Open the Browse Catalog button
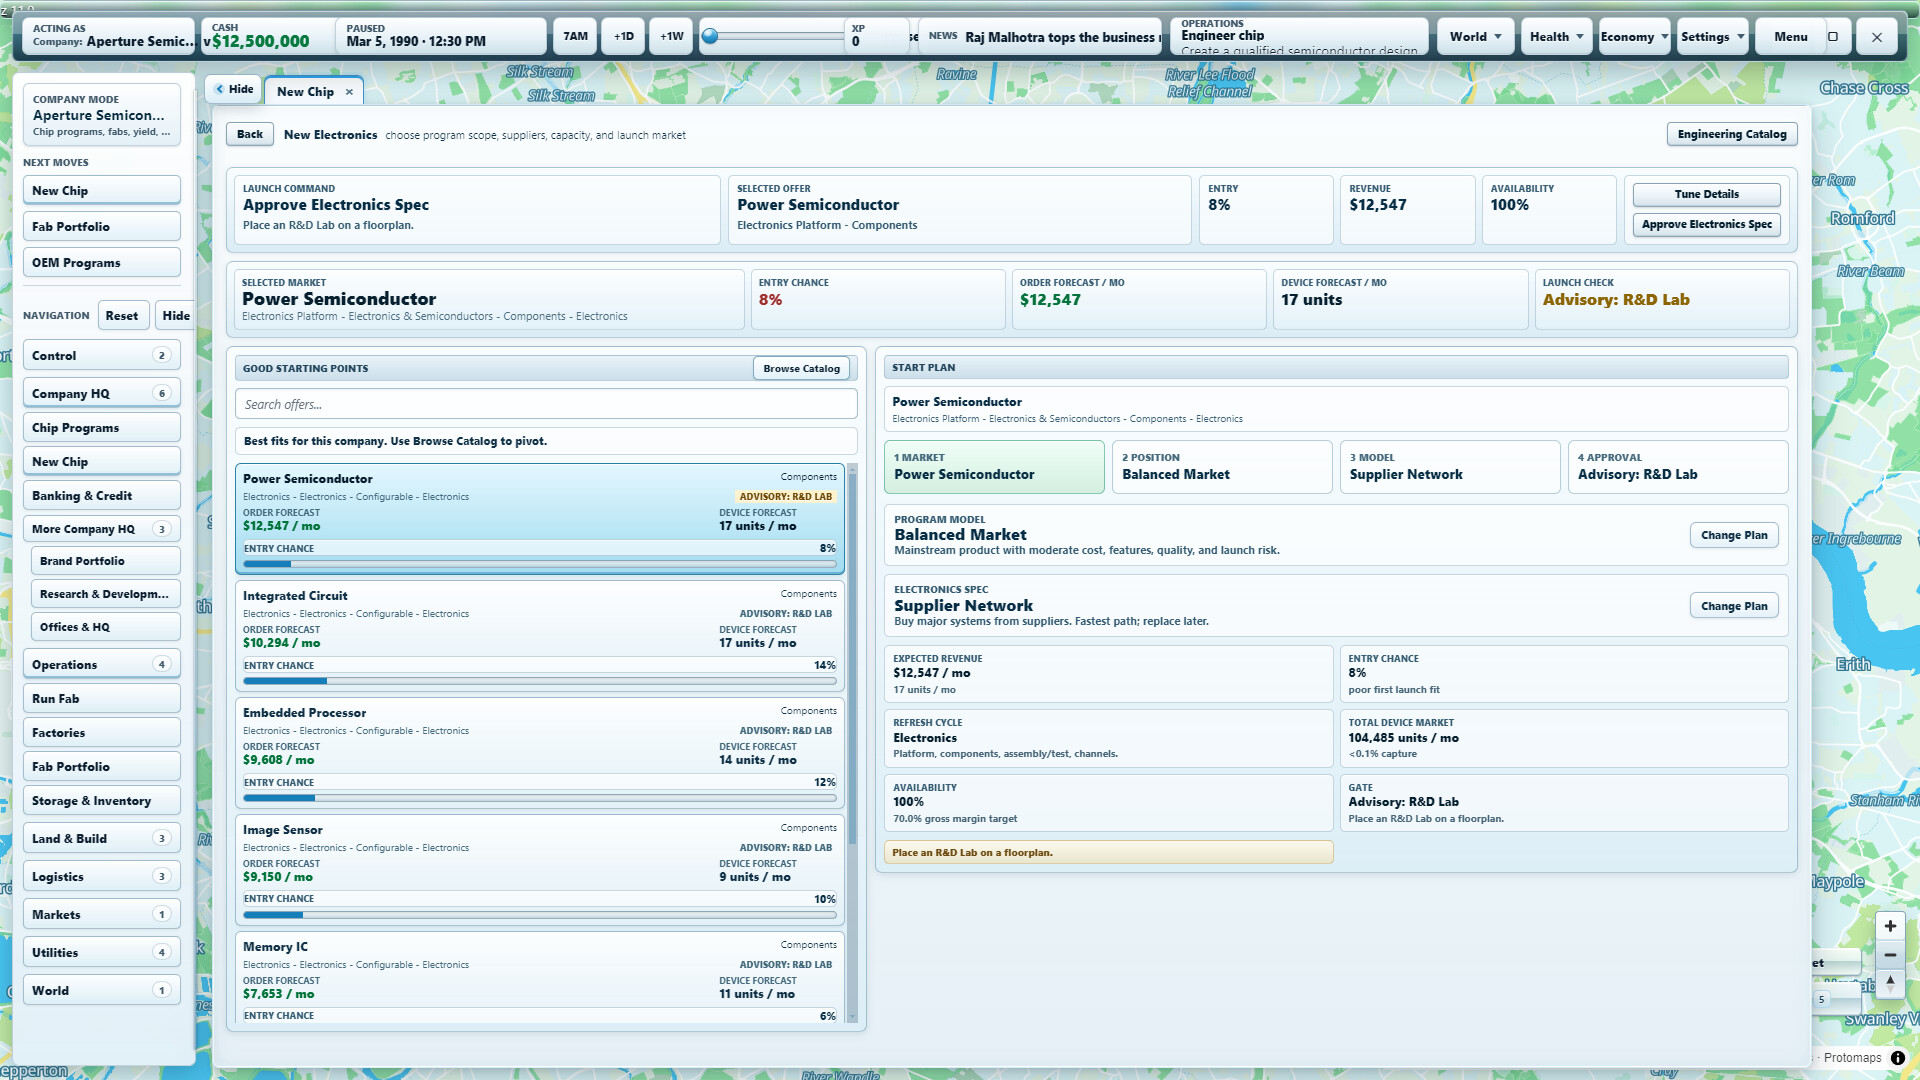This screenshot has width=1920, height=1080. click(x=801, y=369)
